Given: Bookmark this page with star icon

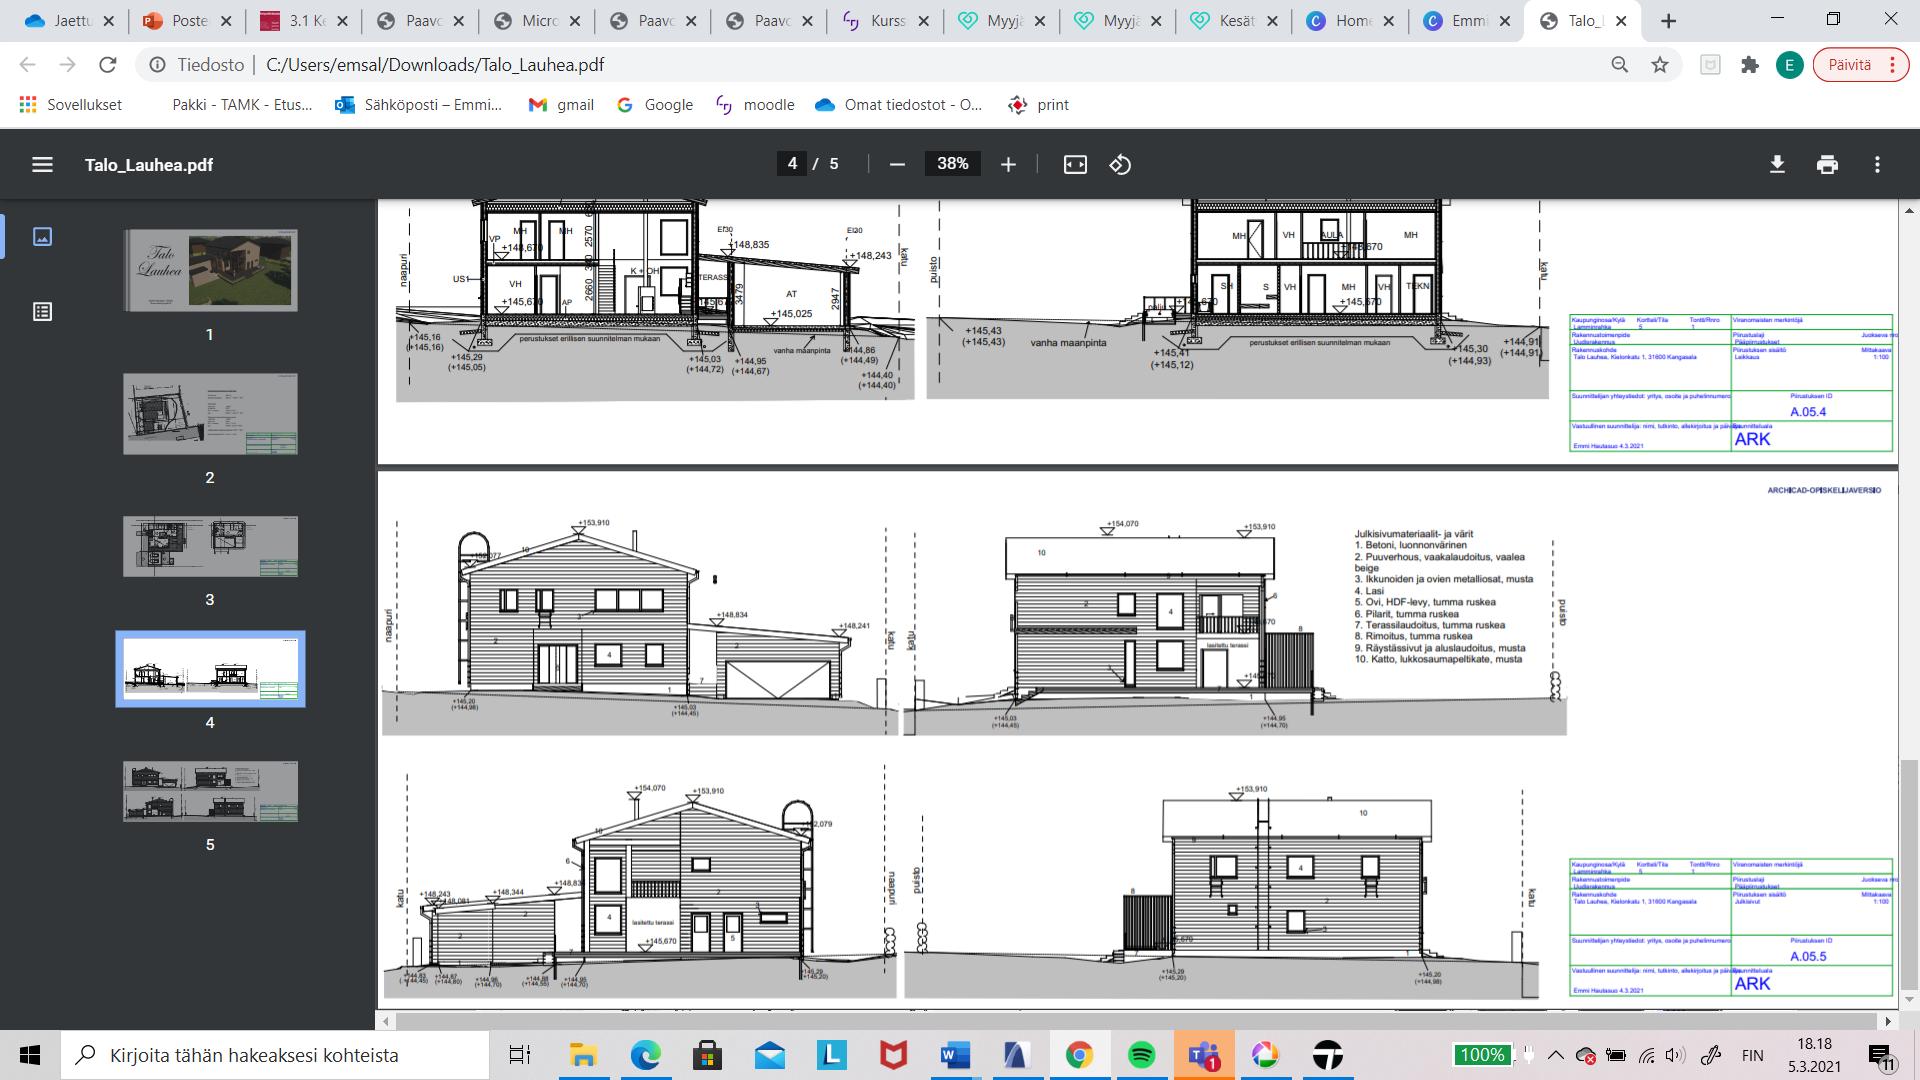Looking at the screenshot, I should tap(1660, 65).
